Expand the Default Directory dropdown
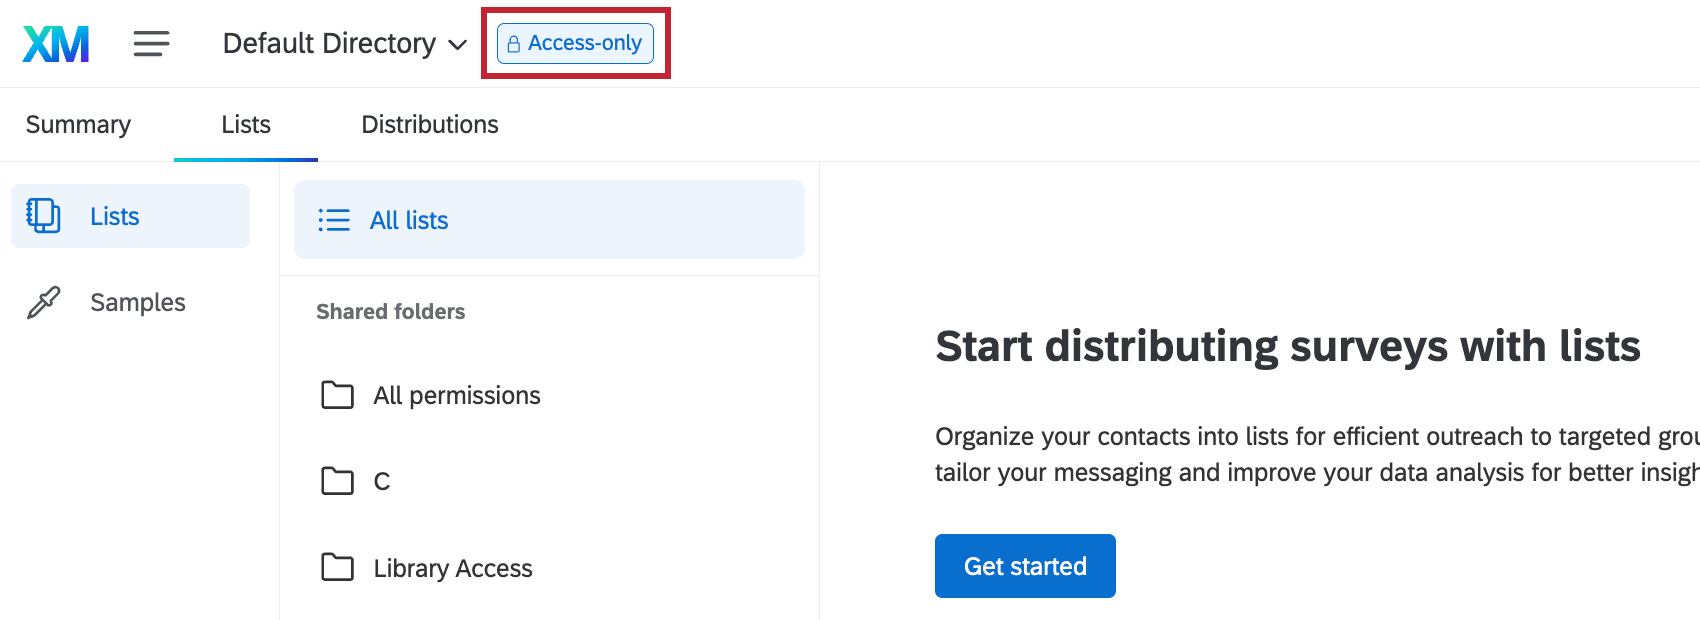The height and width of the screenshot is (620, 1700). click(x=330, y=43)
